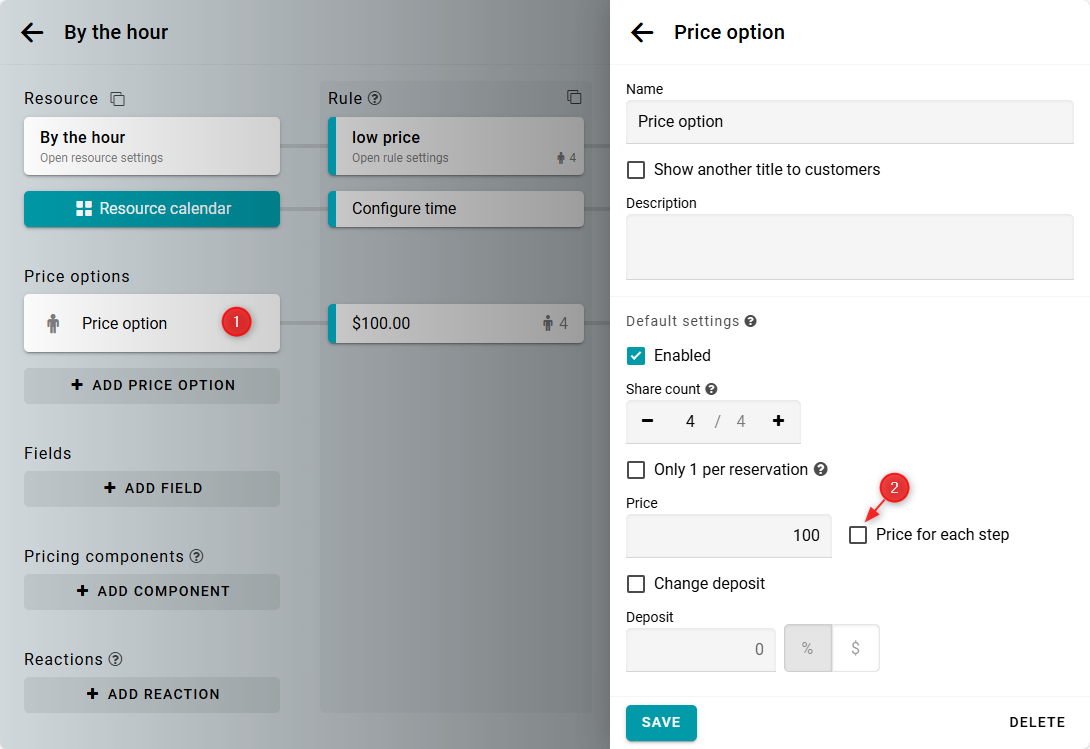Uncheck the Enabled checkbox
The height and width of the screenshot is (749, 1090).
(636, 356)
